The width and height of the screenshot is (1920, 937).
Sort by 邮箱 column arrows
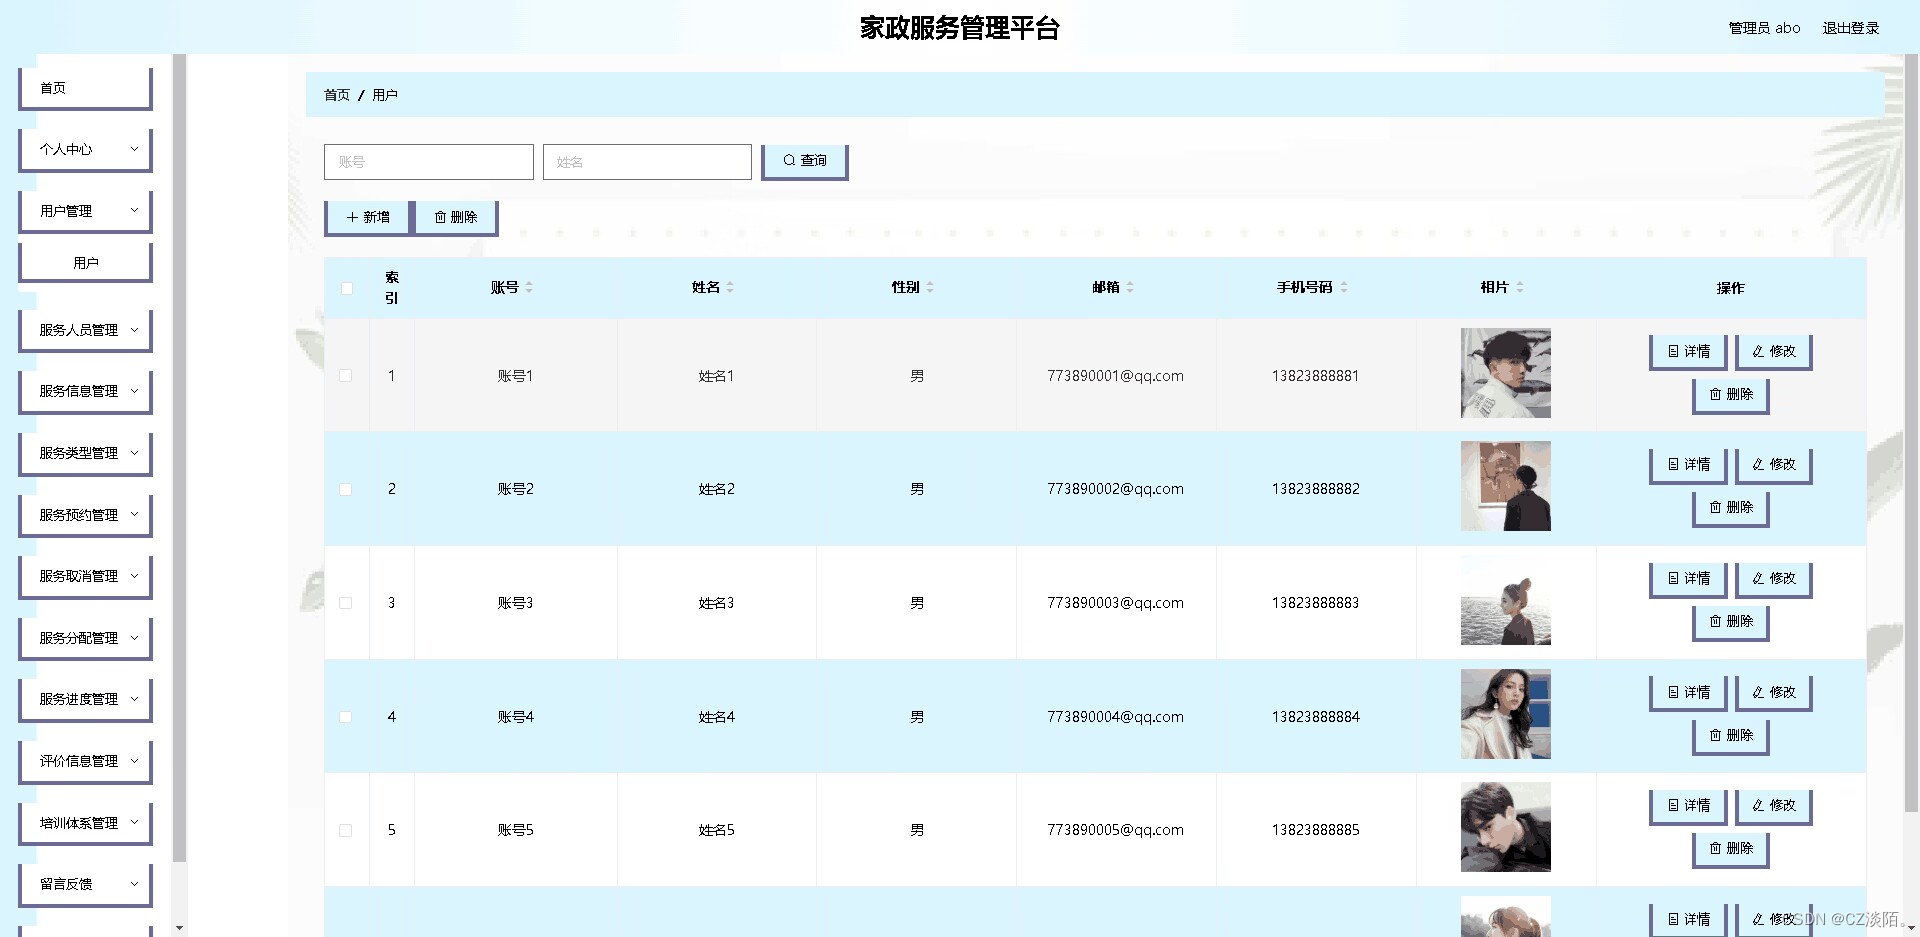1130,287
